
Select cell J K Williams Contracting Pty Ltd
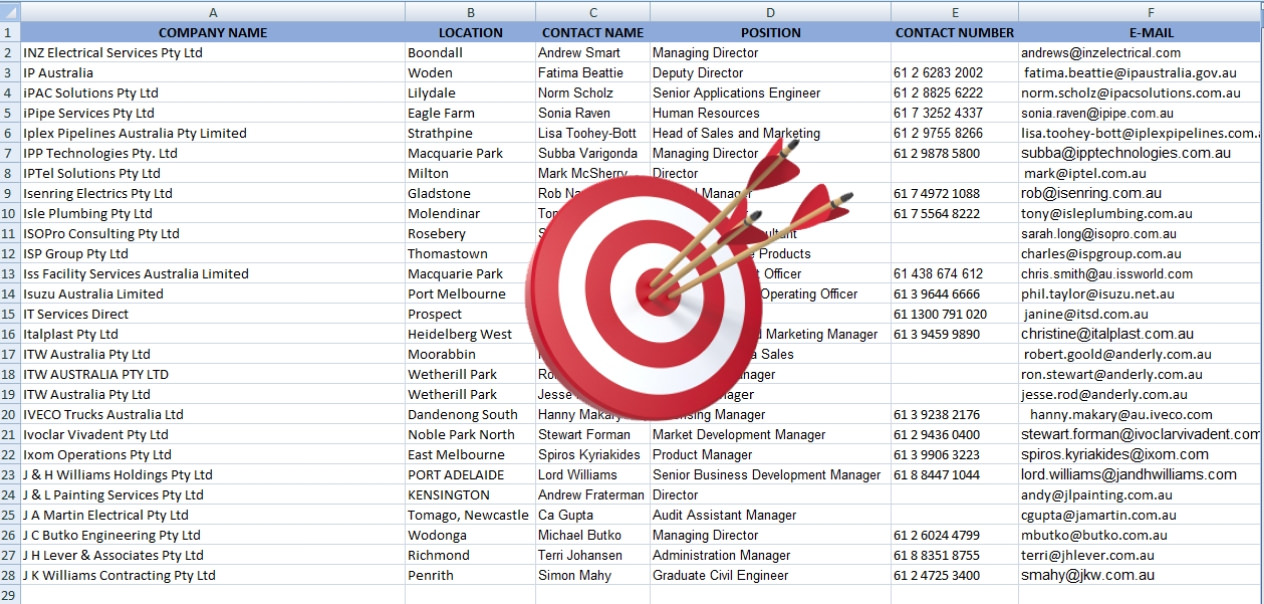coord(213,575)
